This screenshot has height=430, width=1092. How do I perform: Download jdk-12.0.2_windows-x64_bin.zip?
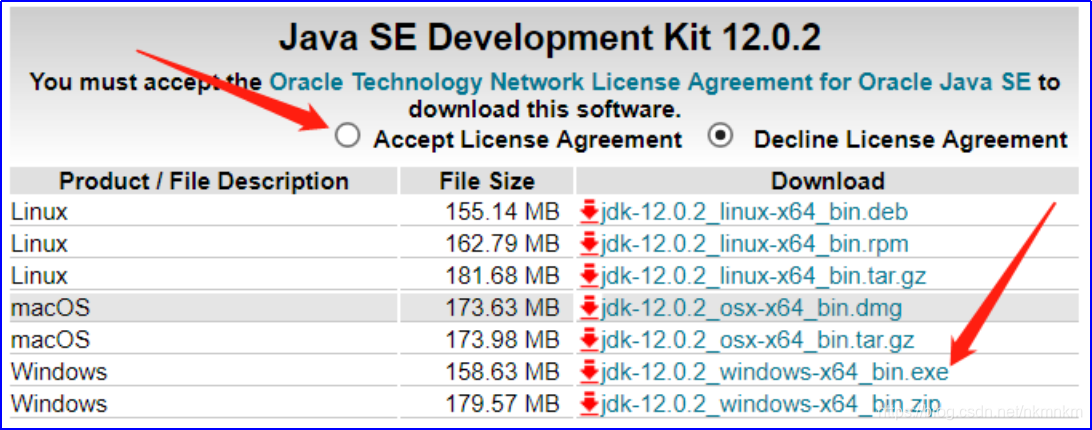[770, 404]
